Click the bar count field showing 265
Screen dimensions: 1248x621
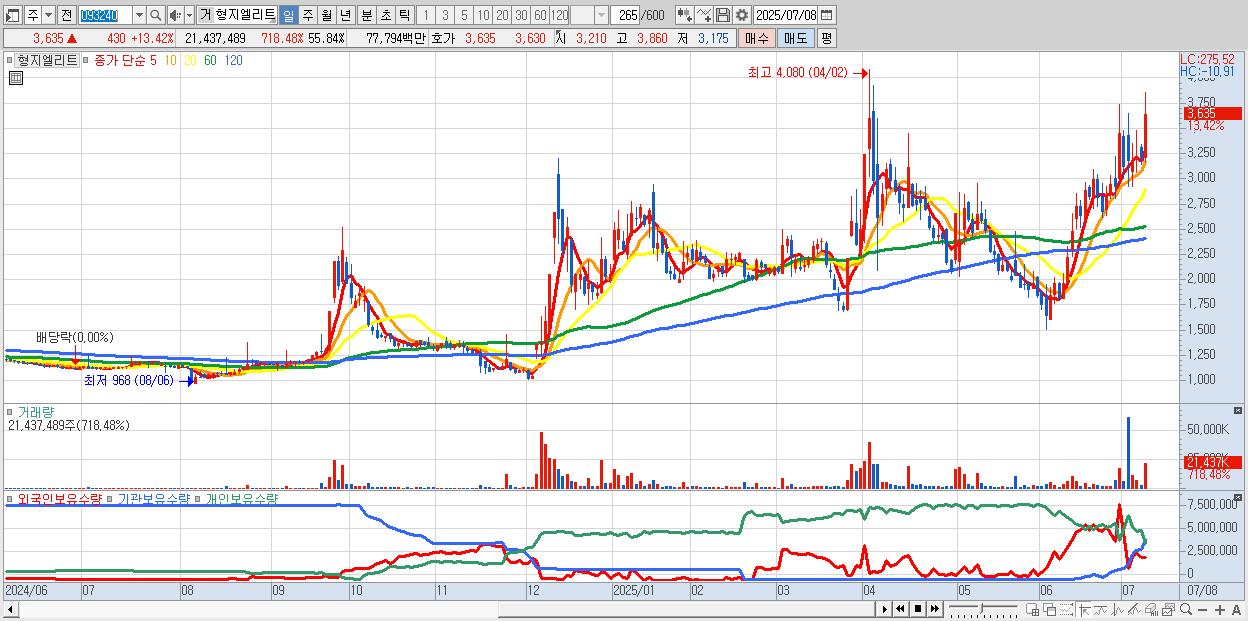click(x=626, y=15)
